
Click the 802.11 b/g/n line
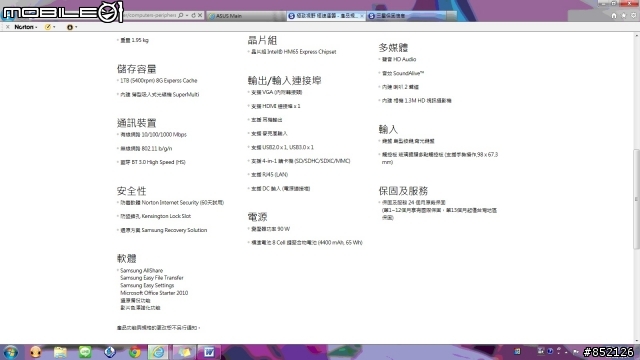pyautogui.click(x=146, y=149)
